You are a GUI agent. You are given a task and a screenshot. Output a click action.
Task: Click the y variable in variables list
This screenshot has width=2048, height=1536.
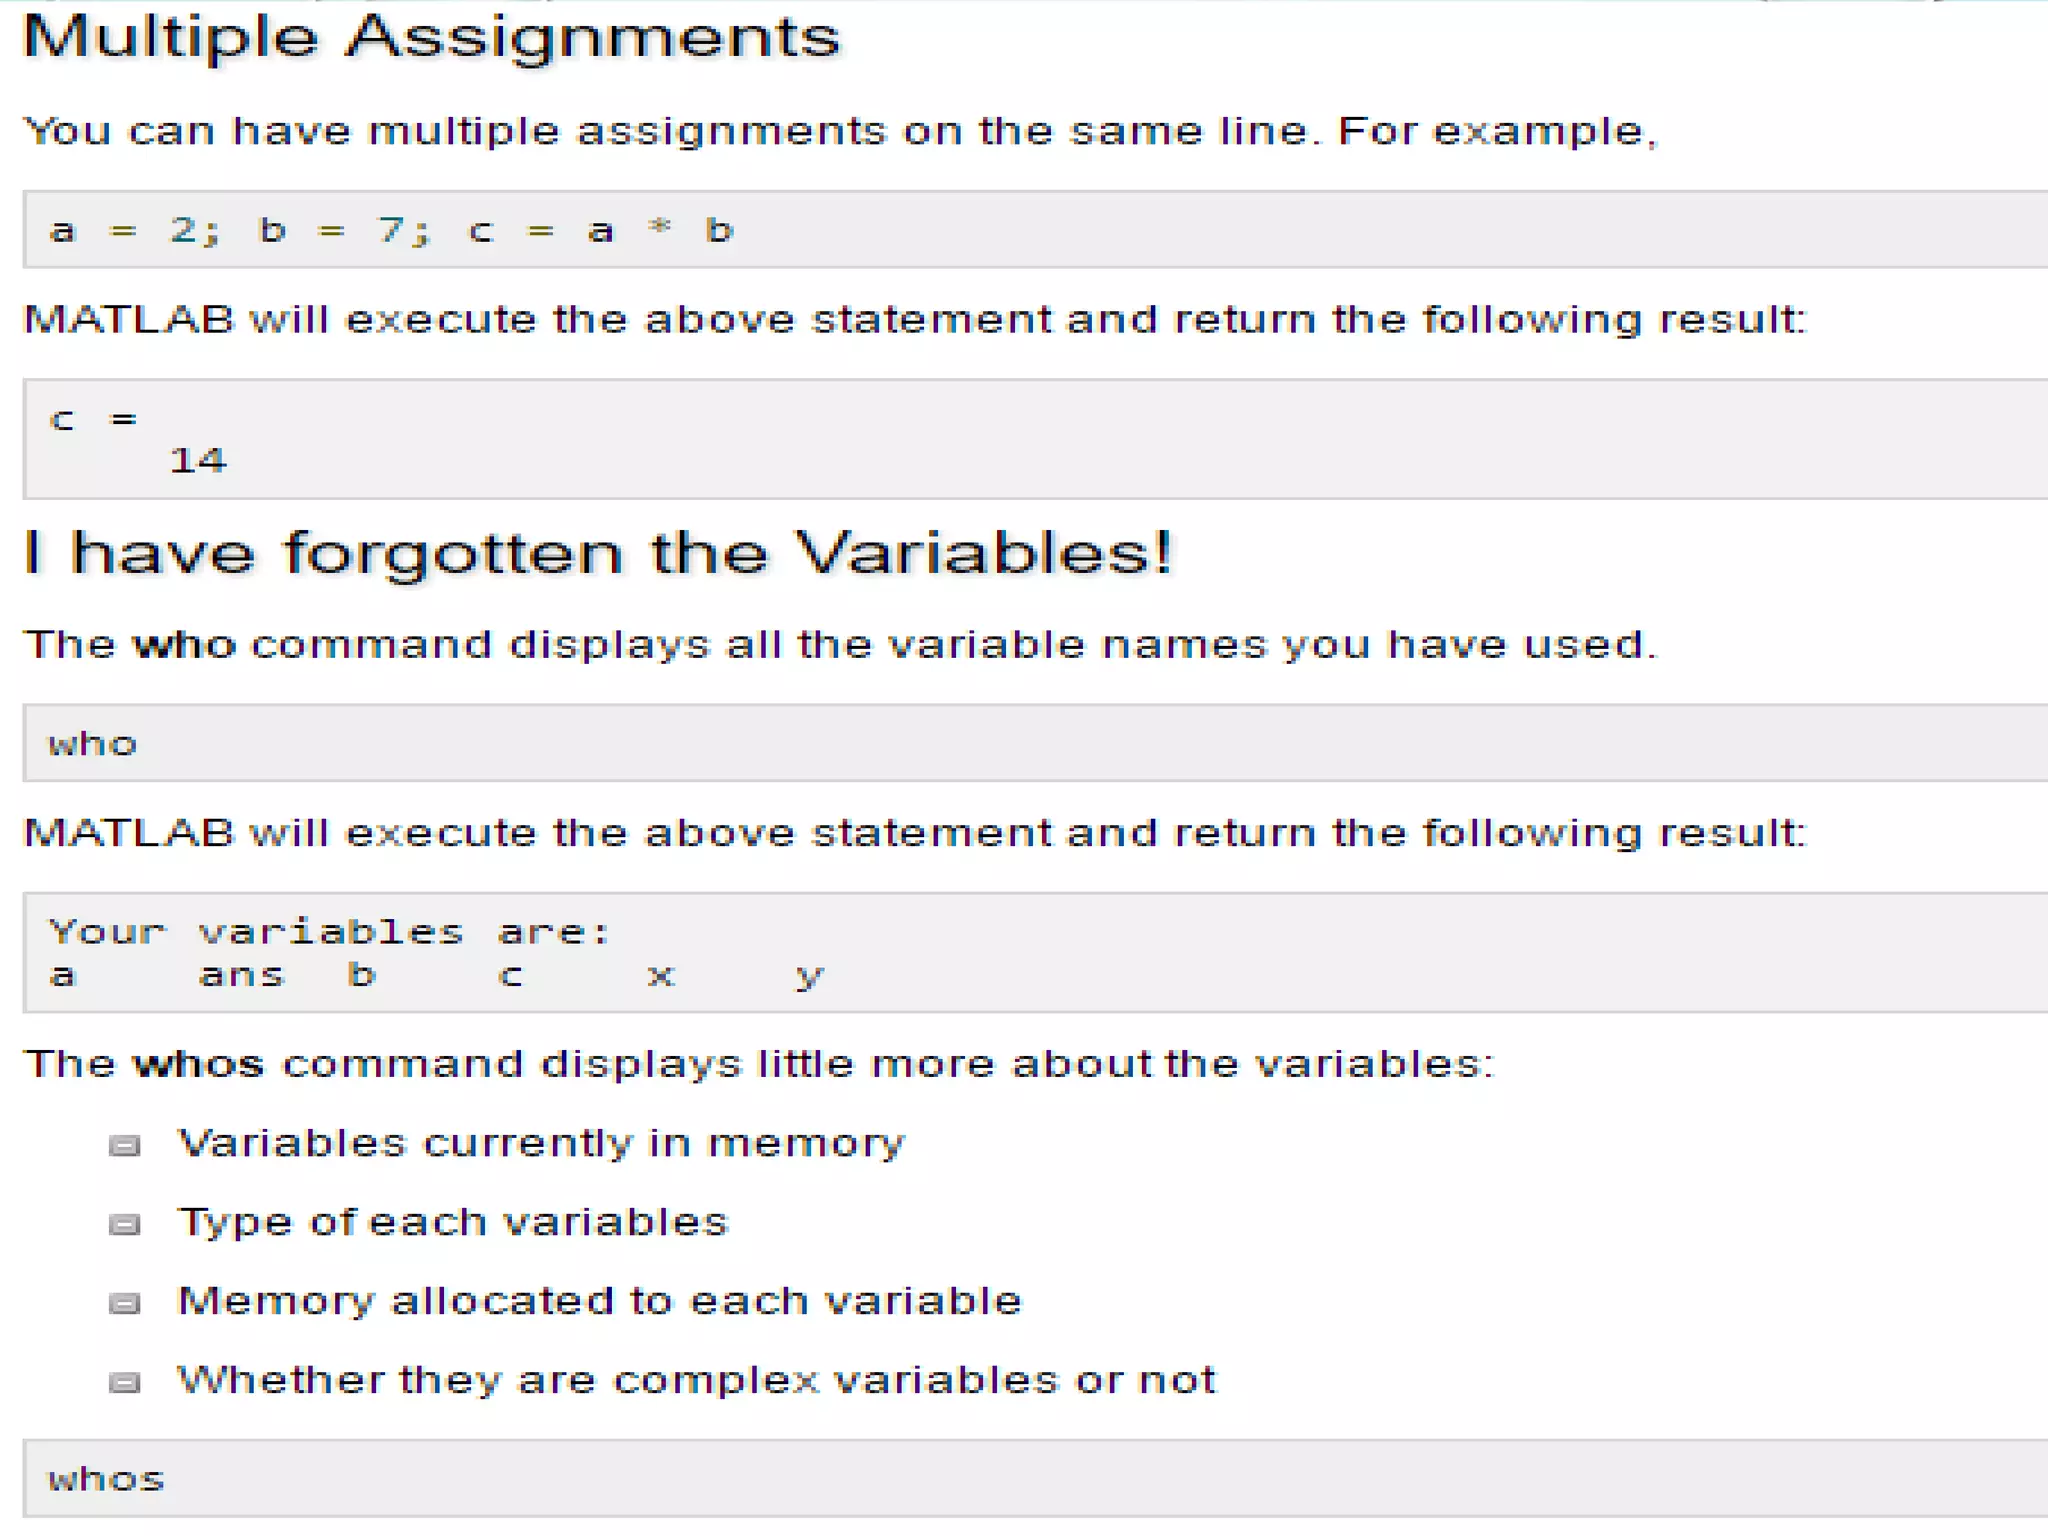pos(810,976)
